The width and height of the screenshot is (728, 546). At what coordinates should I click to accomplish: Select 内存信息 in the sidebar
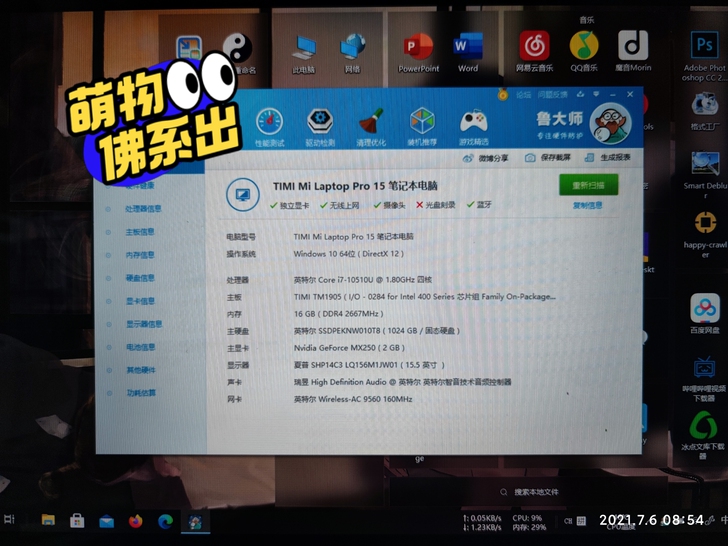tap(140, 255)
